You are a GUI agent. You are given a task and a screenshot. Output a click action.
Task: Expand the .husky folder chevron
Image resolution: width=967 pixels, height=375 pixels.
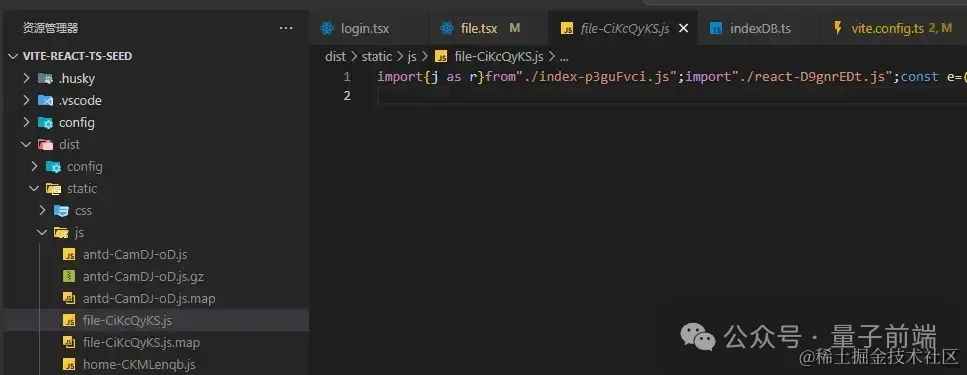pyautogui.click(x=26, y=78)
